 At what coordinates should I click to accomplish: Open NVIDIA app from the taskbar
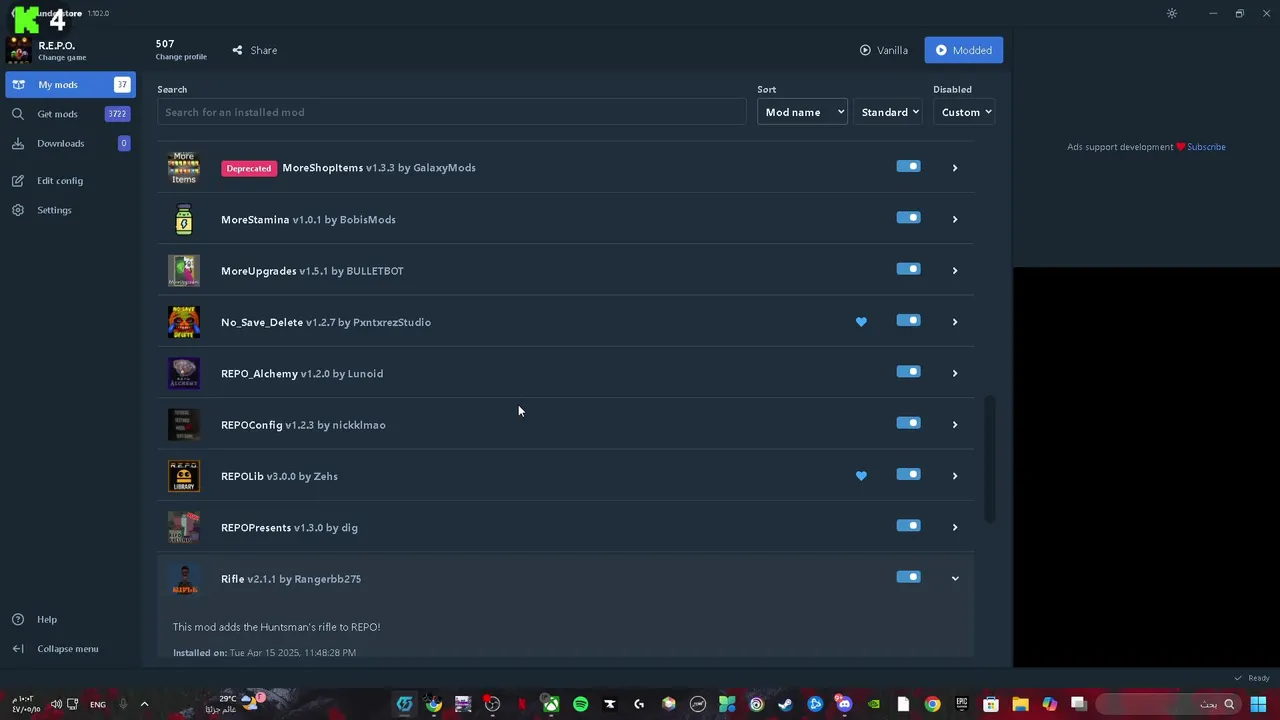(874, 704)
